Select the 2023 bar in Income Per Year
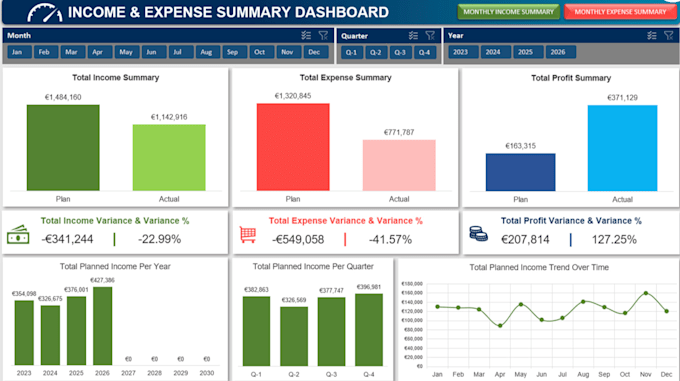680x381 pixels. point(24,332)
